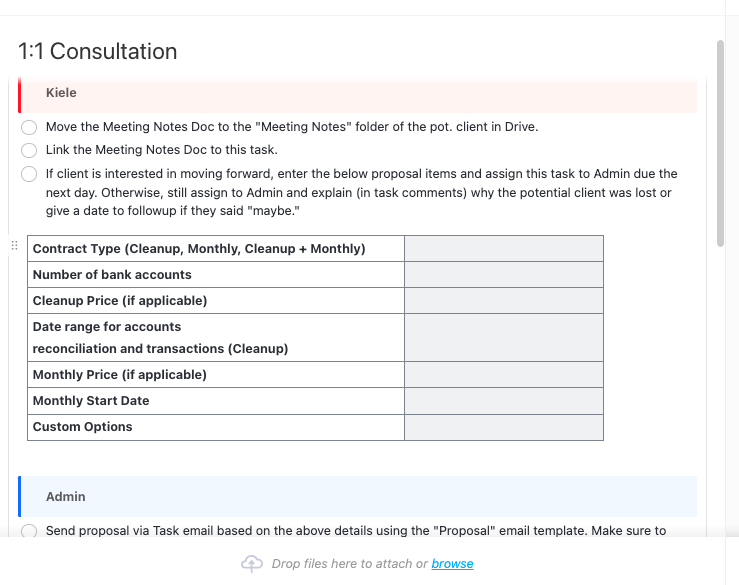Click text 'If client is interested in moving forward'
The width and height of the screenshot is (739, 585).
158,173
